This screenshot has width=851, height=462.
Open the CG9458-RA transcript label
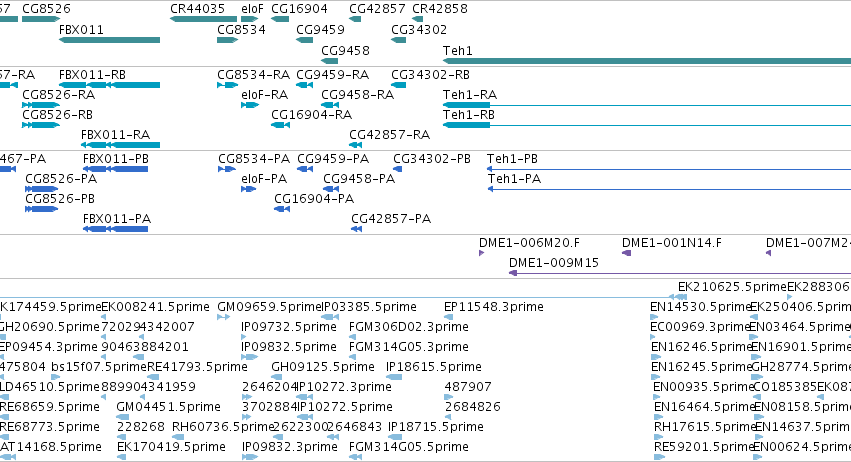pyautogui.click(x=358, y=95)
